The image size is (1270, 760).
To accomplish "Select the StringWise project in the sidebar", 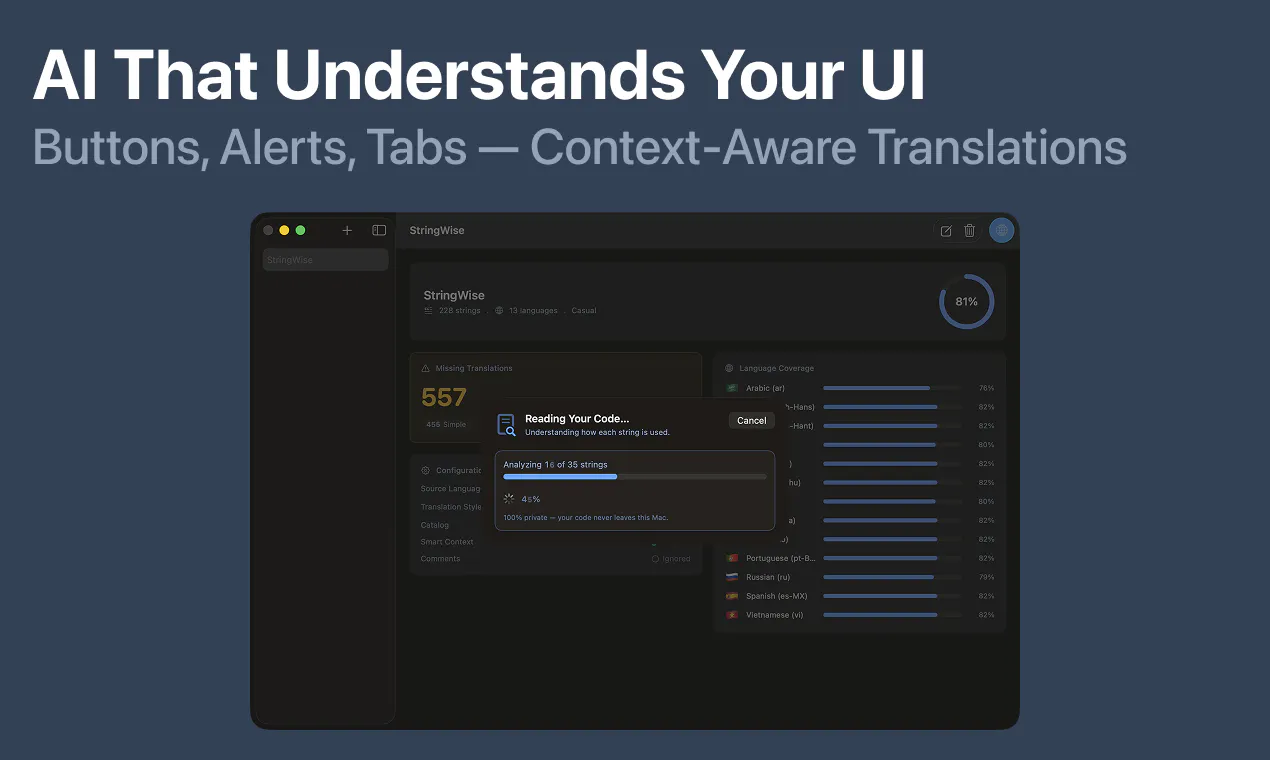I will 325,260.
